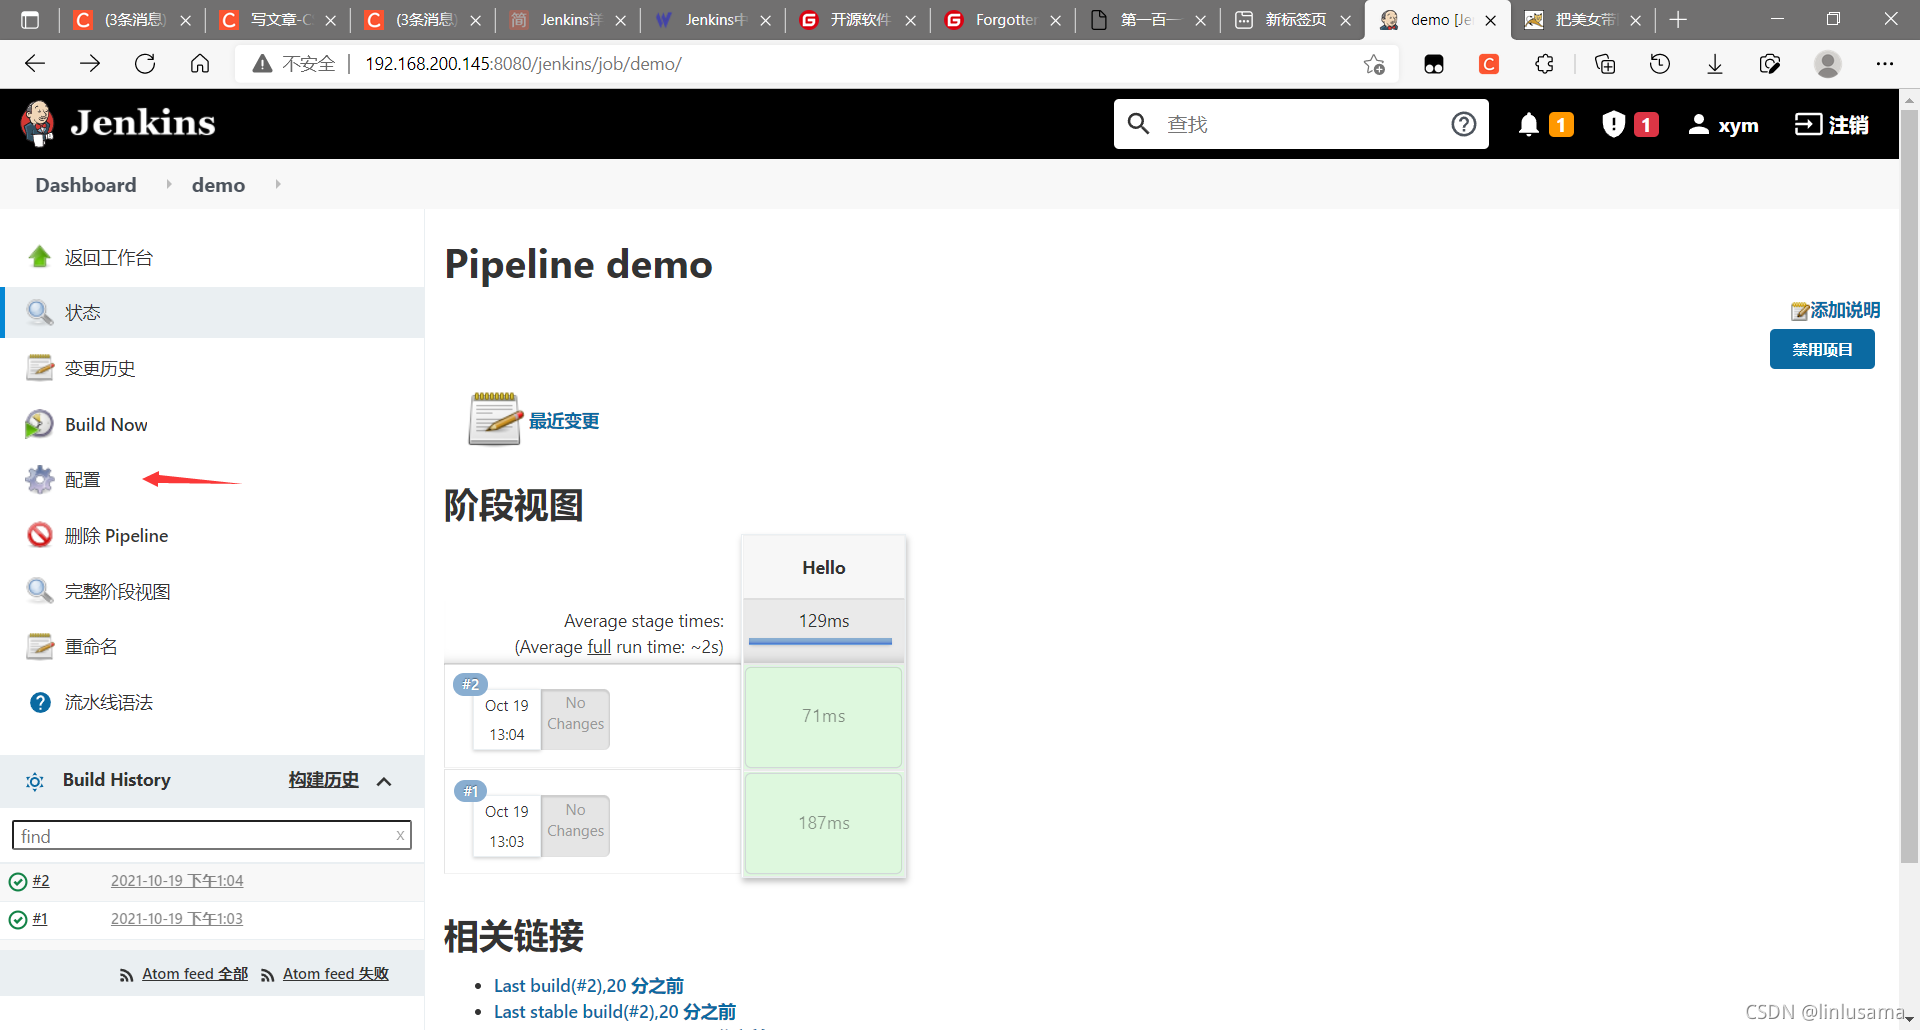The image size is (1920, 1030).
Task: Open 流水线语法 help link
Action: point(109,702)
